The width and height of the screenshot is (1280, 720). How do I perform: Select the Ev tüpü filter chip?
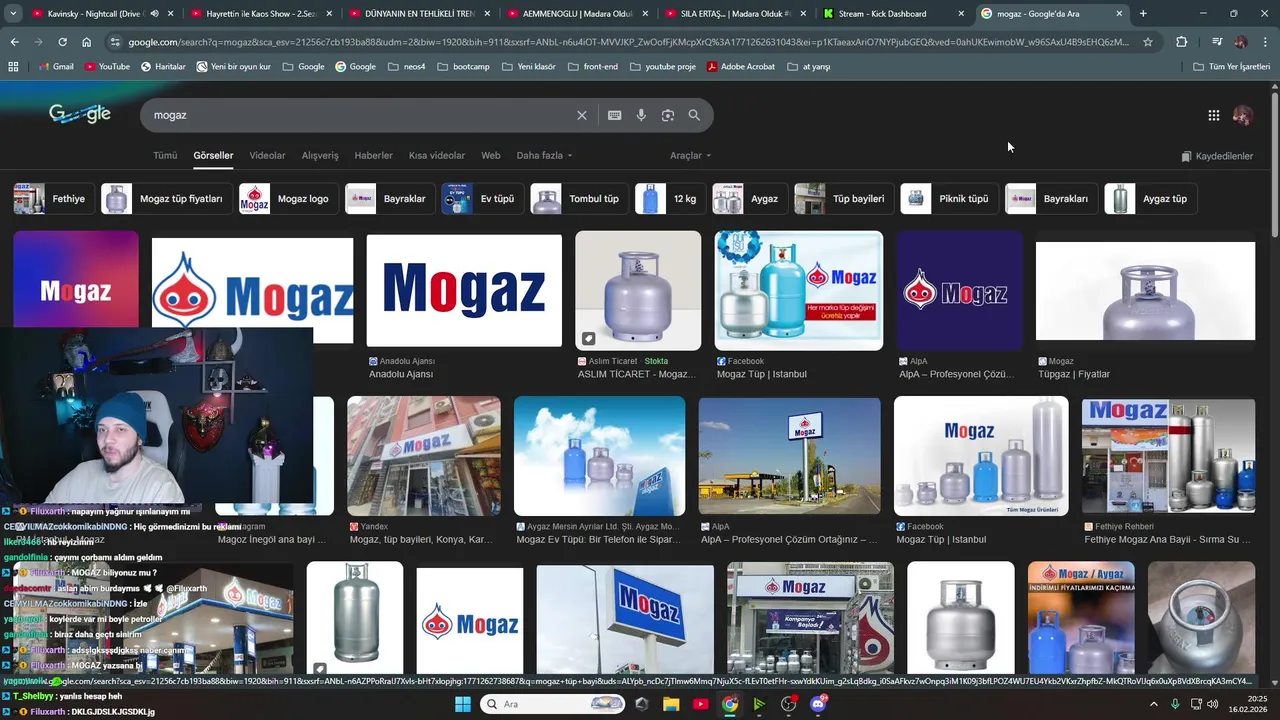pyautogui.click(x=482, y=199)
